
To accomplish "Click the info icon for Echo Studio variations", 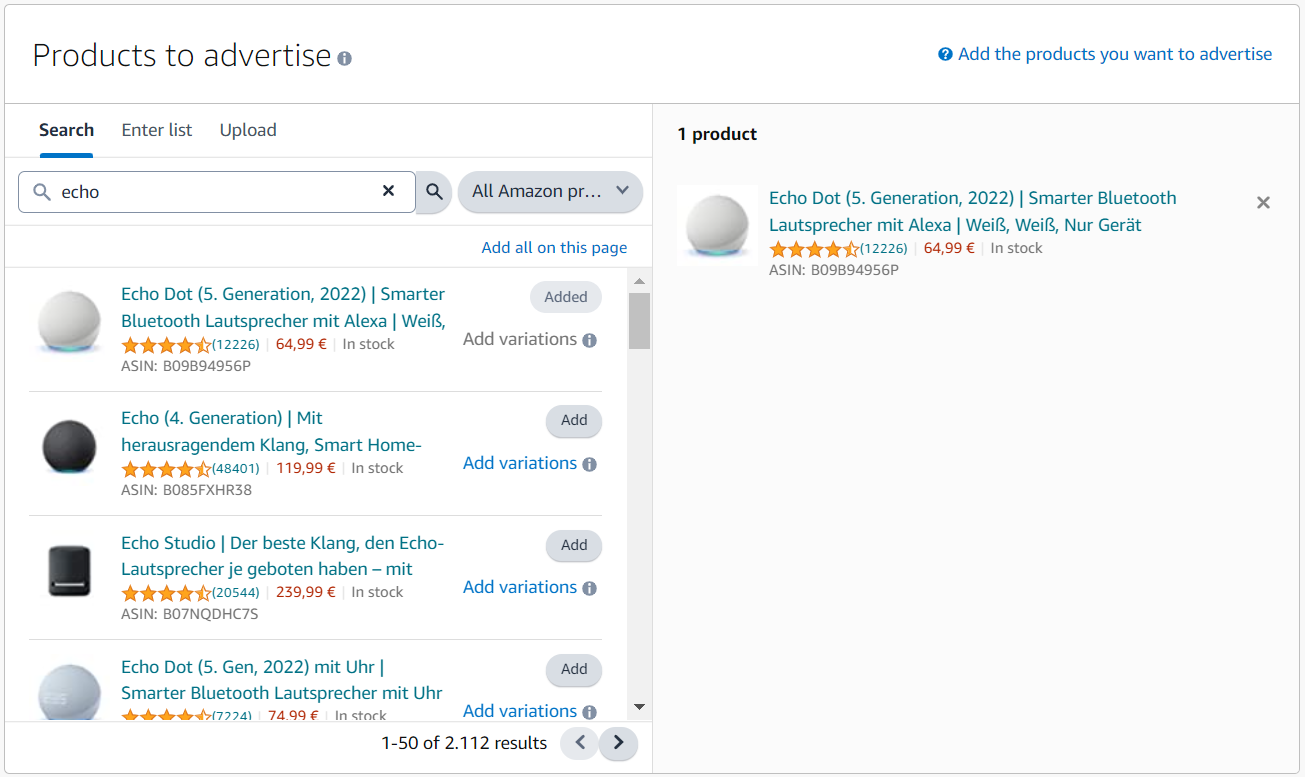I will [x=589, y=588].
